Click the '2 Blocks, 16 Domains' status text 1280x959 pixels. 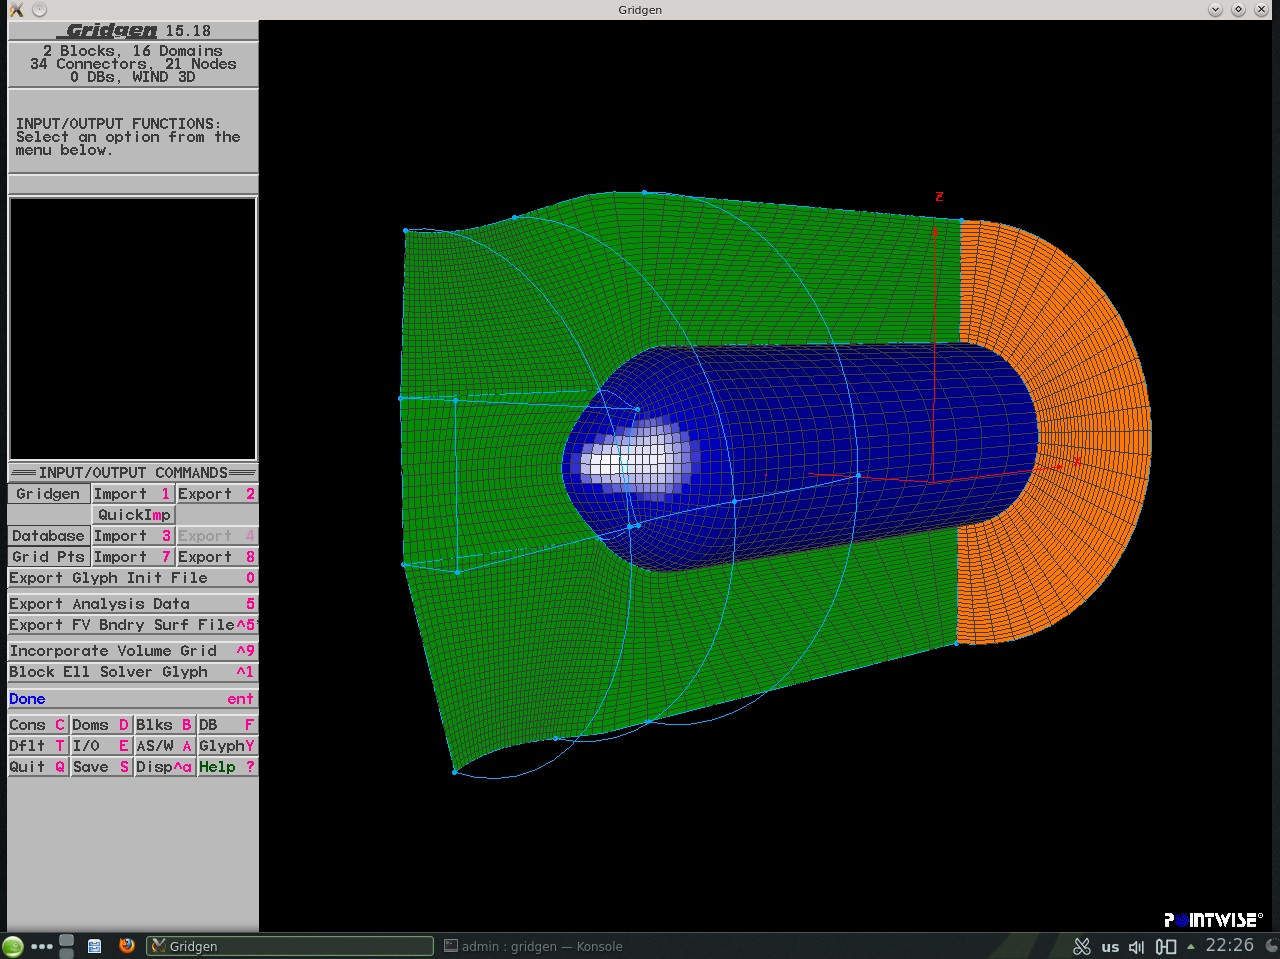[x=133, y=51]
